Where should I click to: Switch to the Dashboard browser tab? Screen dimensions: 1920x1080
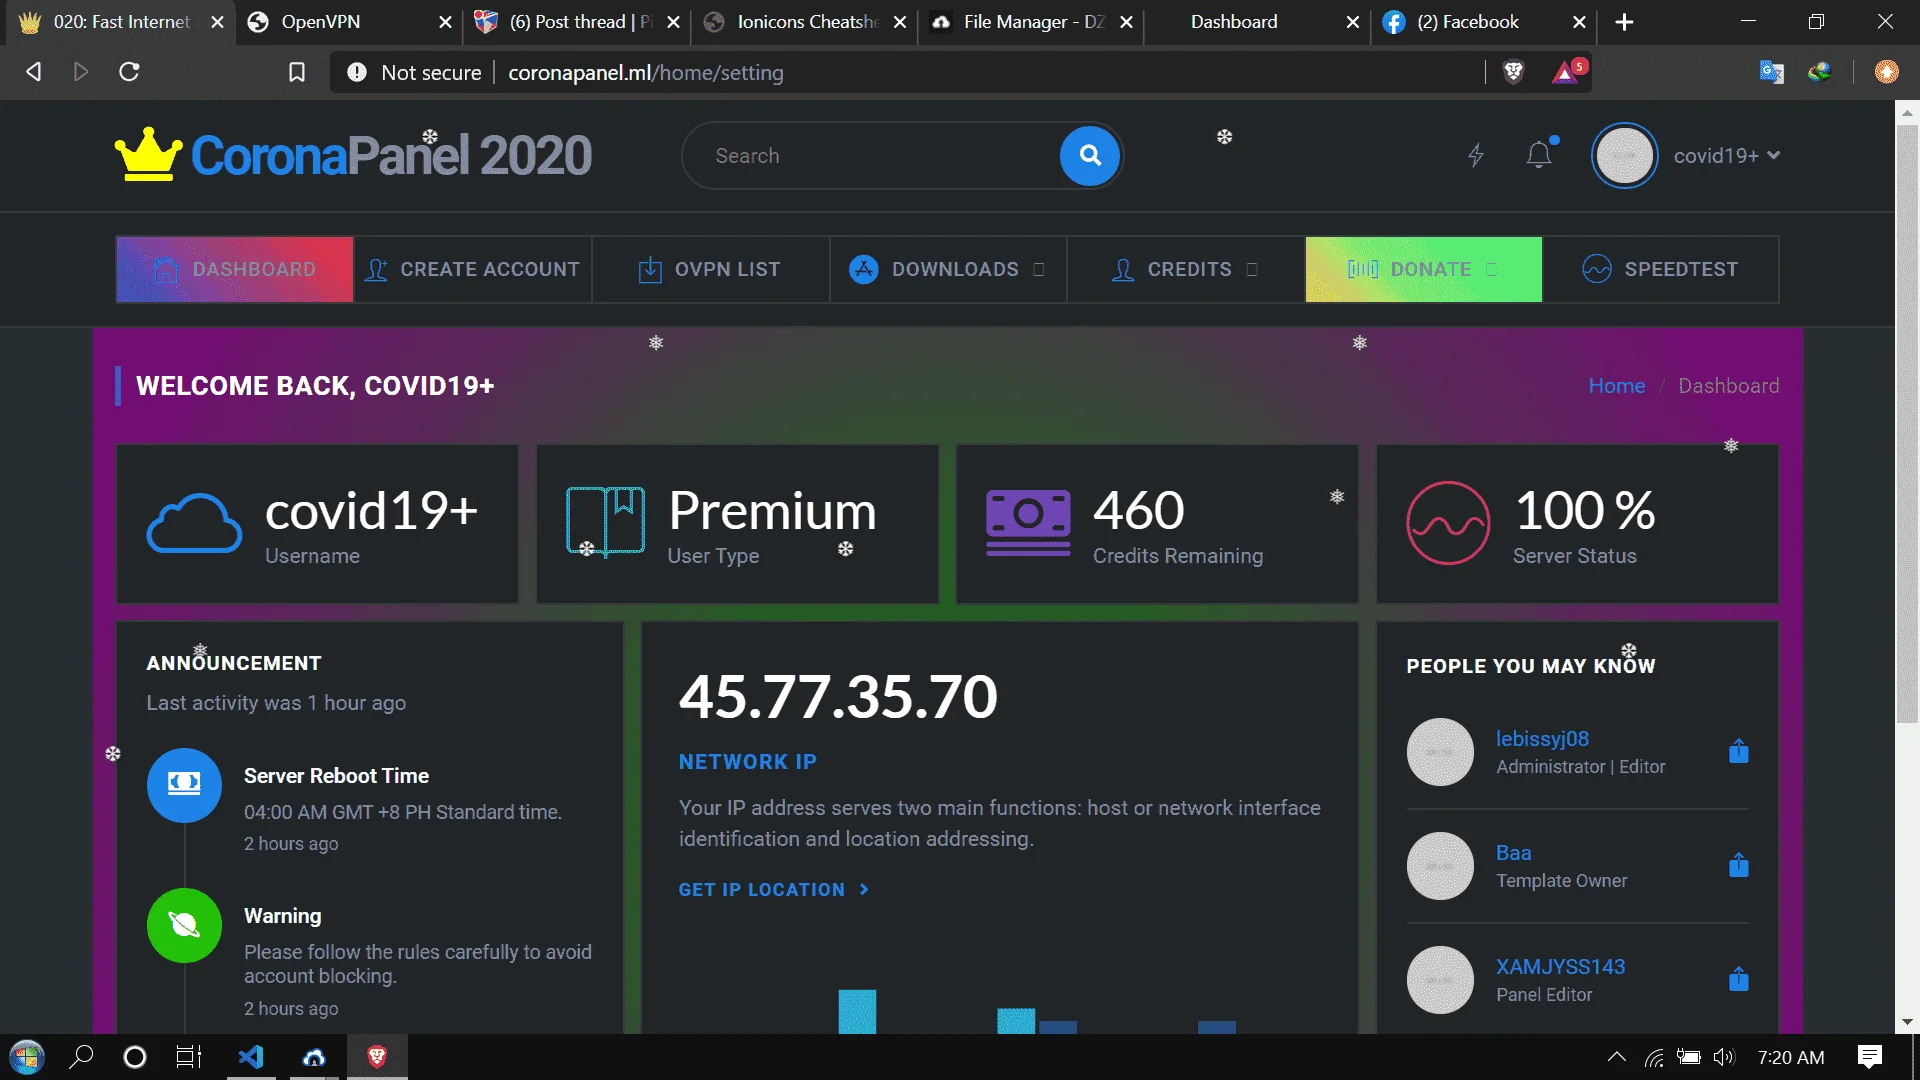pos(1258,22)
